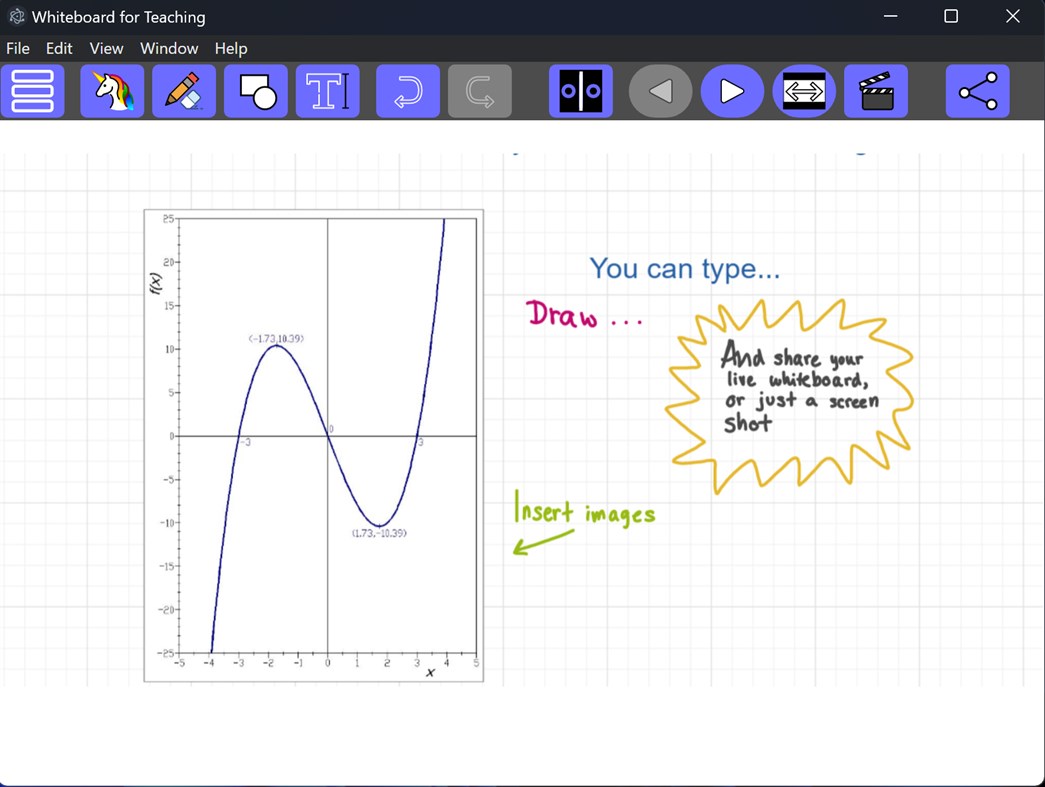Toggle the split page view

581,90
